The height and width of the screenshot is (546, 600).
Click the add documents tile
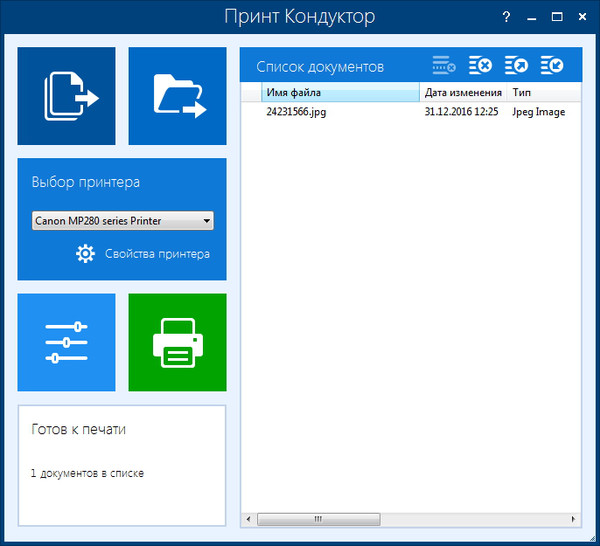tap(66, 96)
